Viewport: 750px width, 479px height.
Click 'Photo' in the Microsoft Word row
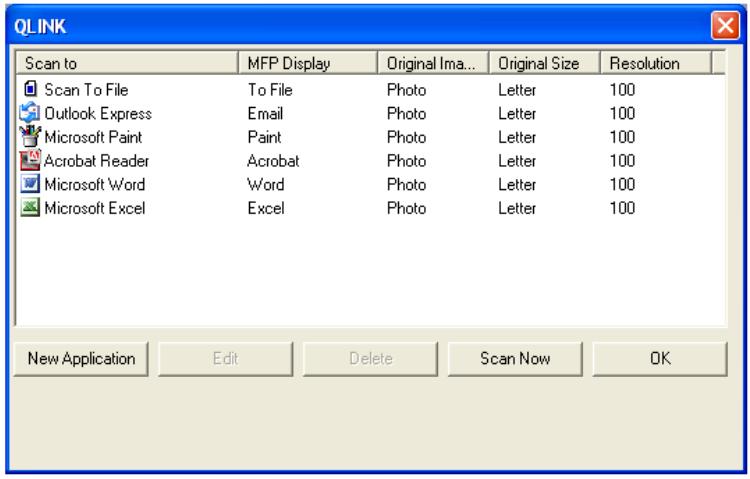pyautogui.click(x=407, y=184)
